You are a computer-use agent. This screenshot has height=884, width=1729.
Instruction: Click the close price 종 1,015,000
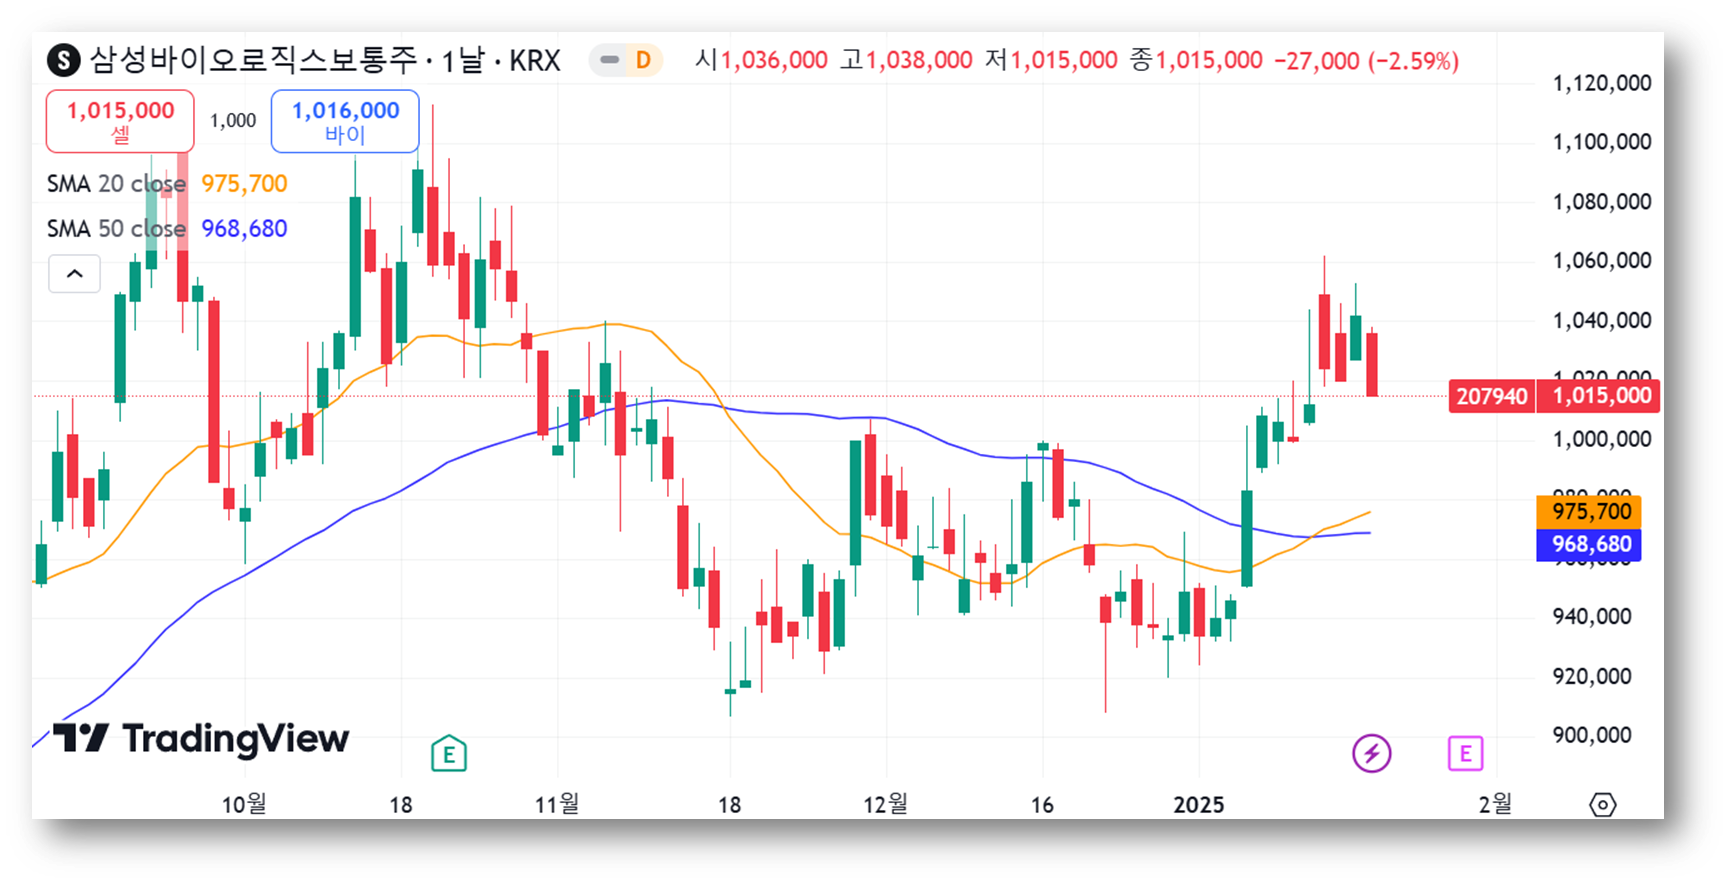click(x=1196, y=60)
